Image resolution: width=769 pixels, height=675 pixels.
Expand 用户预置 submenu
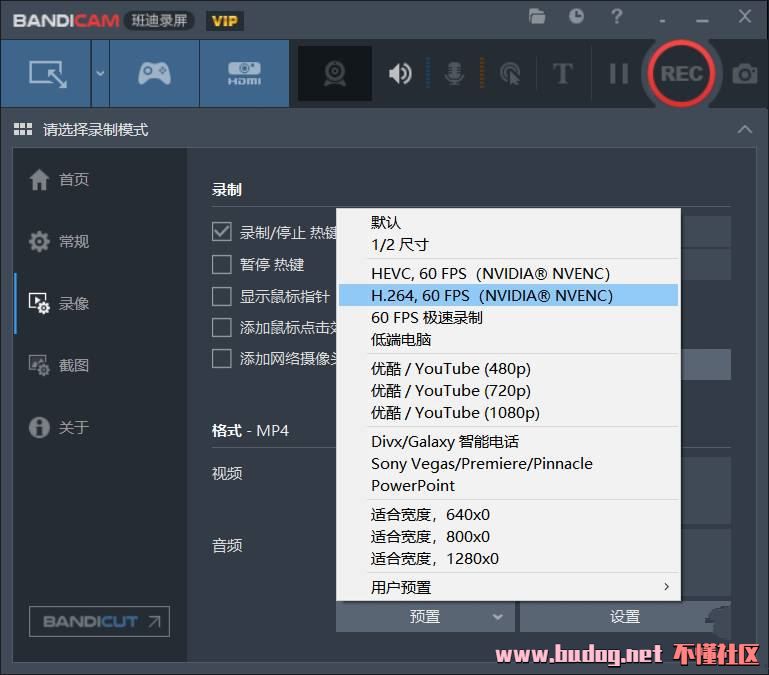[508, 587]
